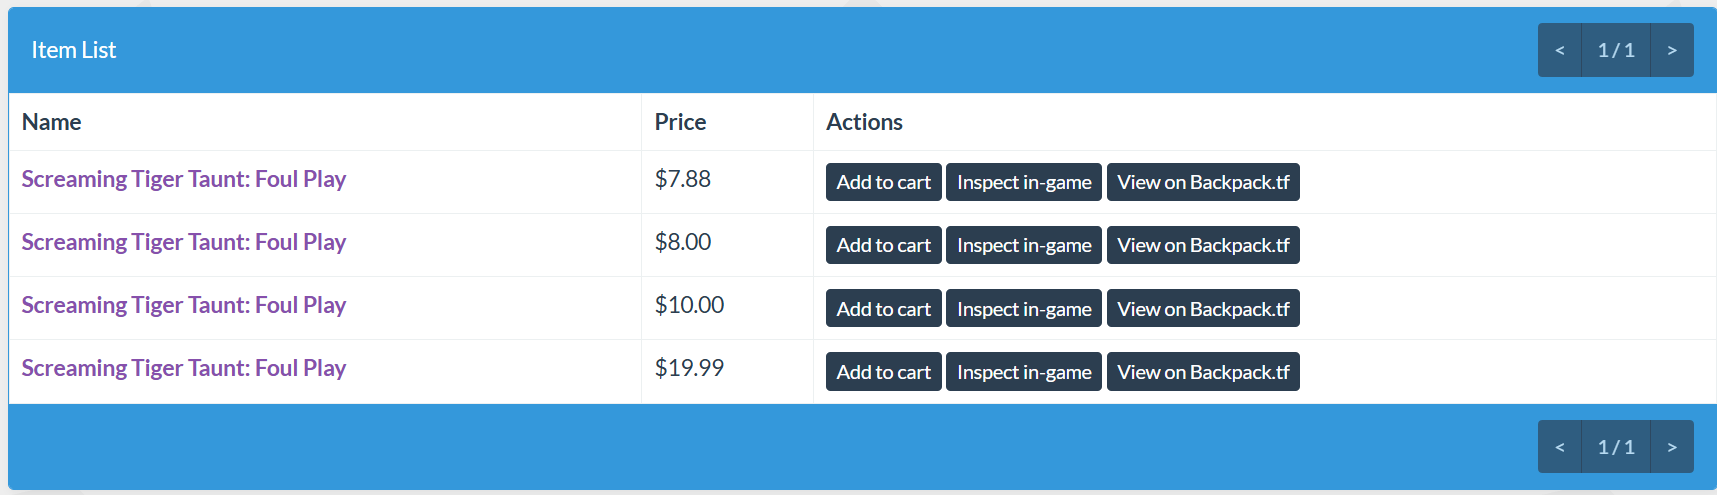The width and height of the screenshot is (1717, 495).
Task: Add the $10.00 item to cart
Action: [x=883, y=308]
